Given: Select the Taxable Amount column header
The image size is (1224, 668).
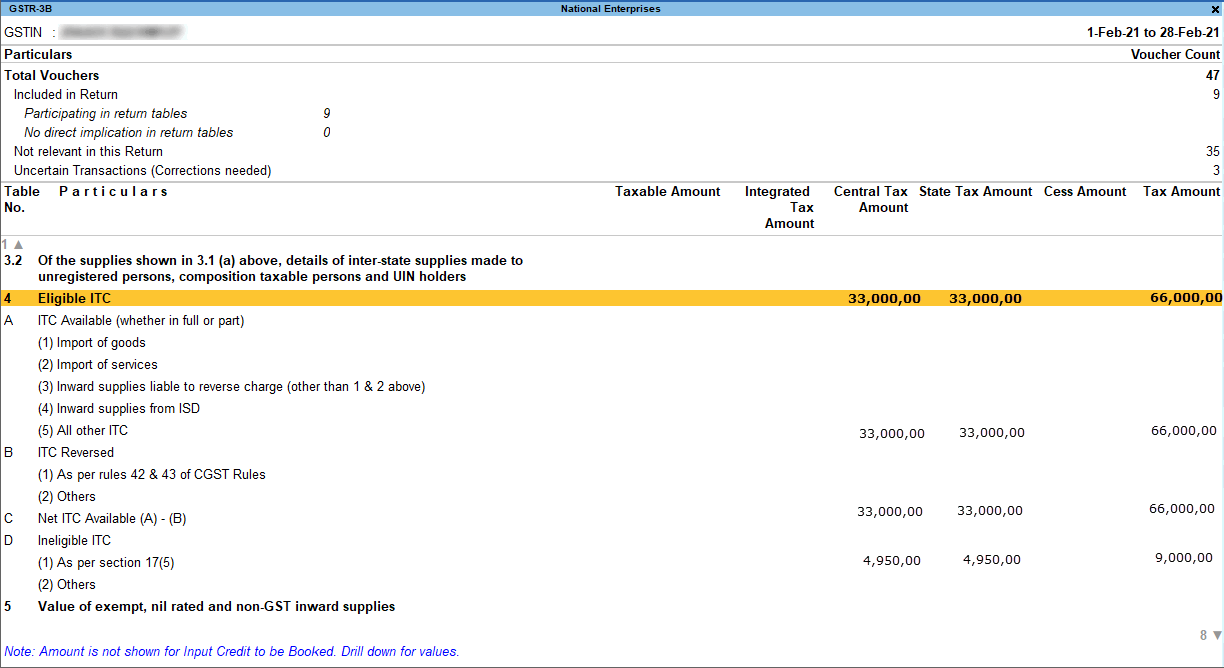Looking at the screenshot, I should pos(667,191).
